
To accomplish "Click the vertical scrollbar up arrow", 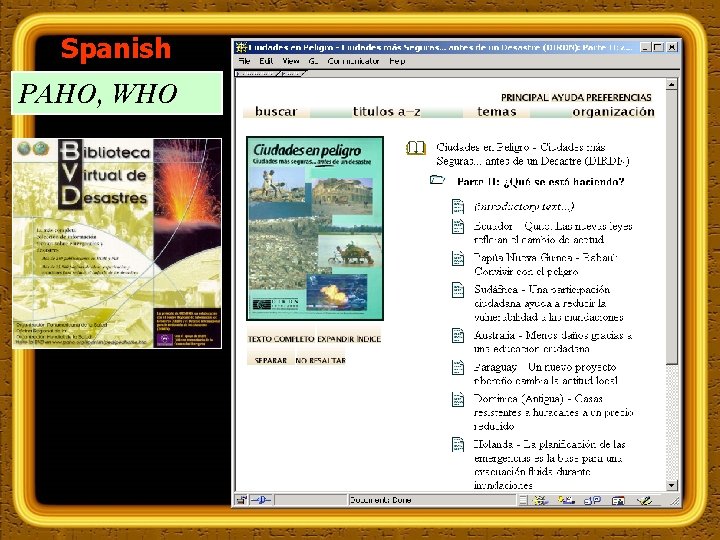I will (x=671, y=84).
